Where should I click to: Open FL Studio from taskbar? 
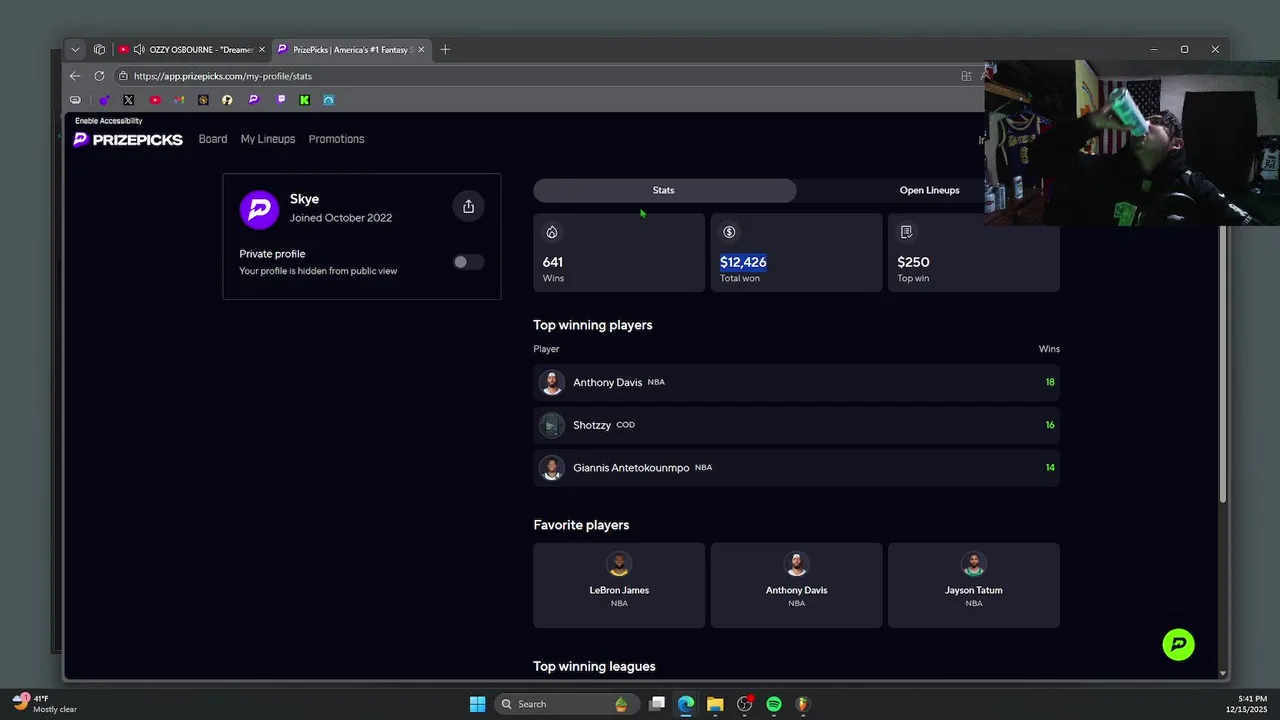803,704
